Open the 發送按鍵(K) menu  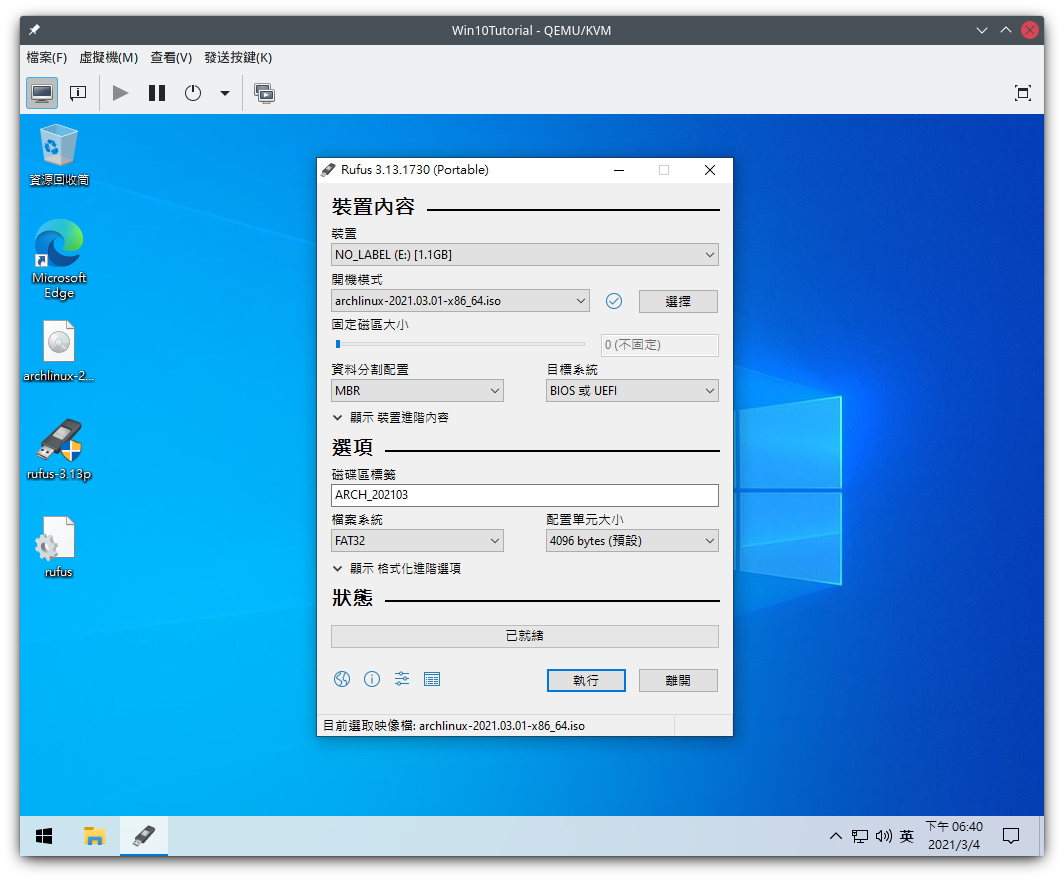238,58
